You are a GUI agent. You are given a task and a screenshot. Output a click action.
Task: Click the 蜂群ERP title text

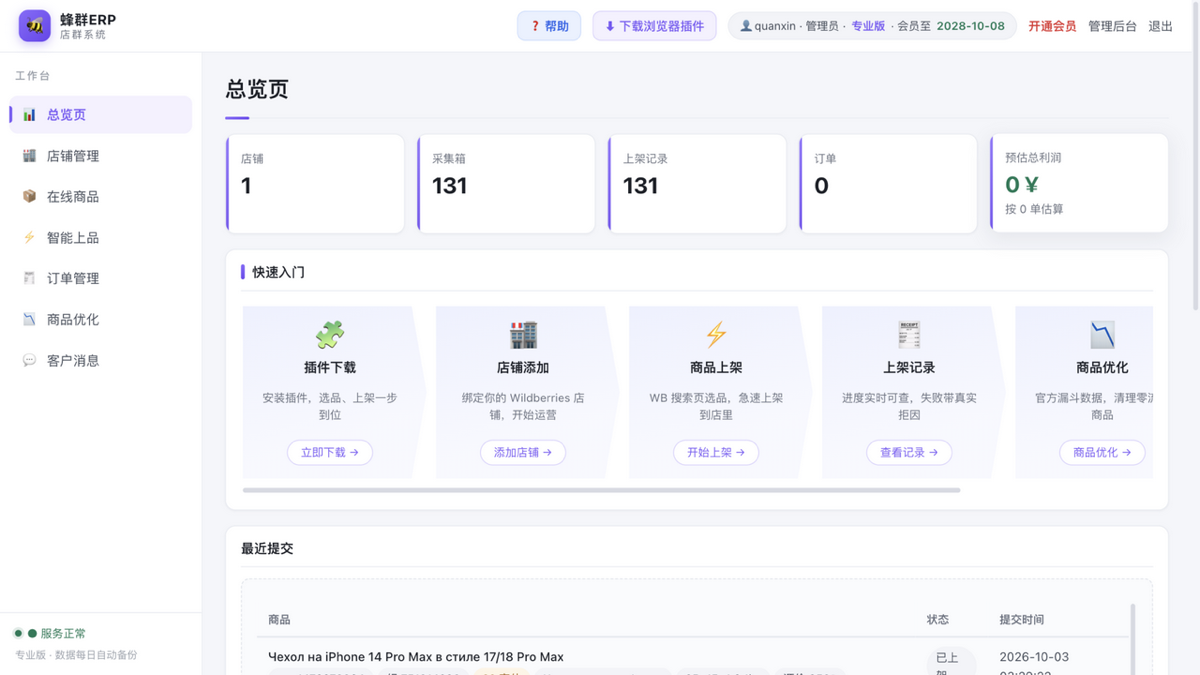coord(88,20)
